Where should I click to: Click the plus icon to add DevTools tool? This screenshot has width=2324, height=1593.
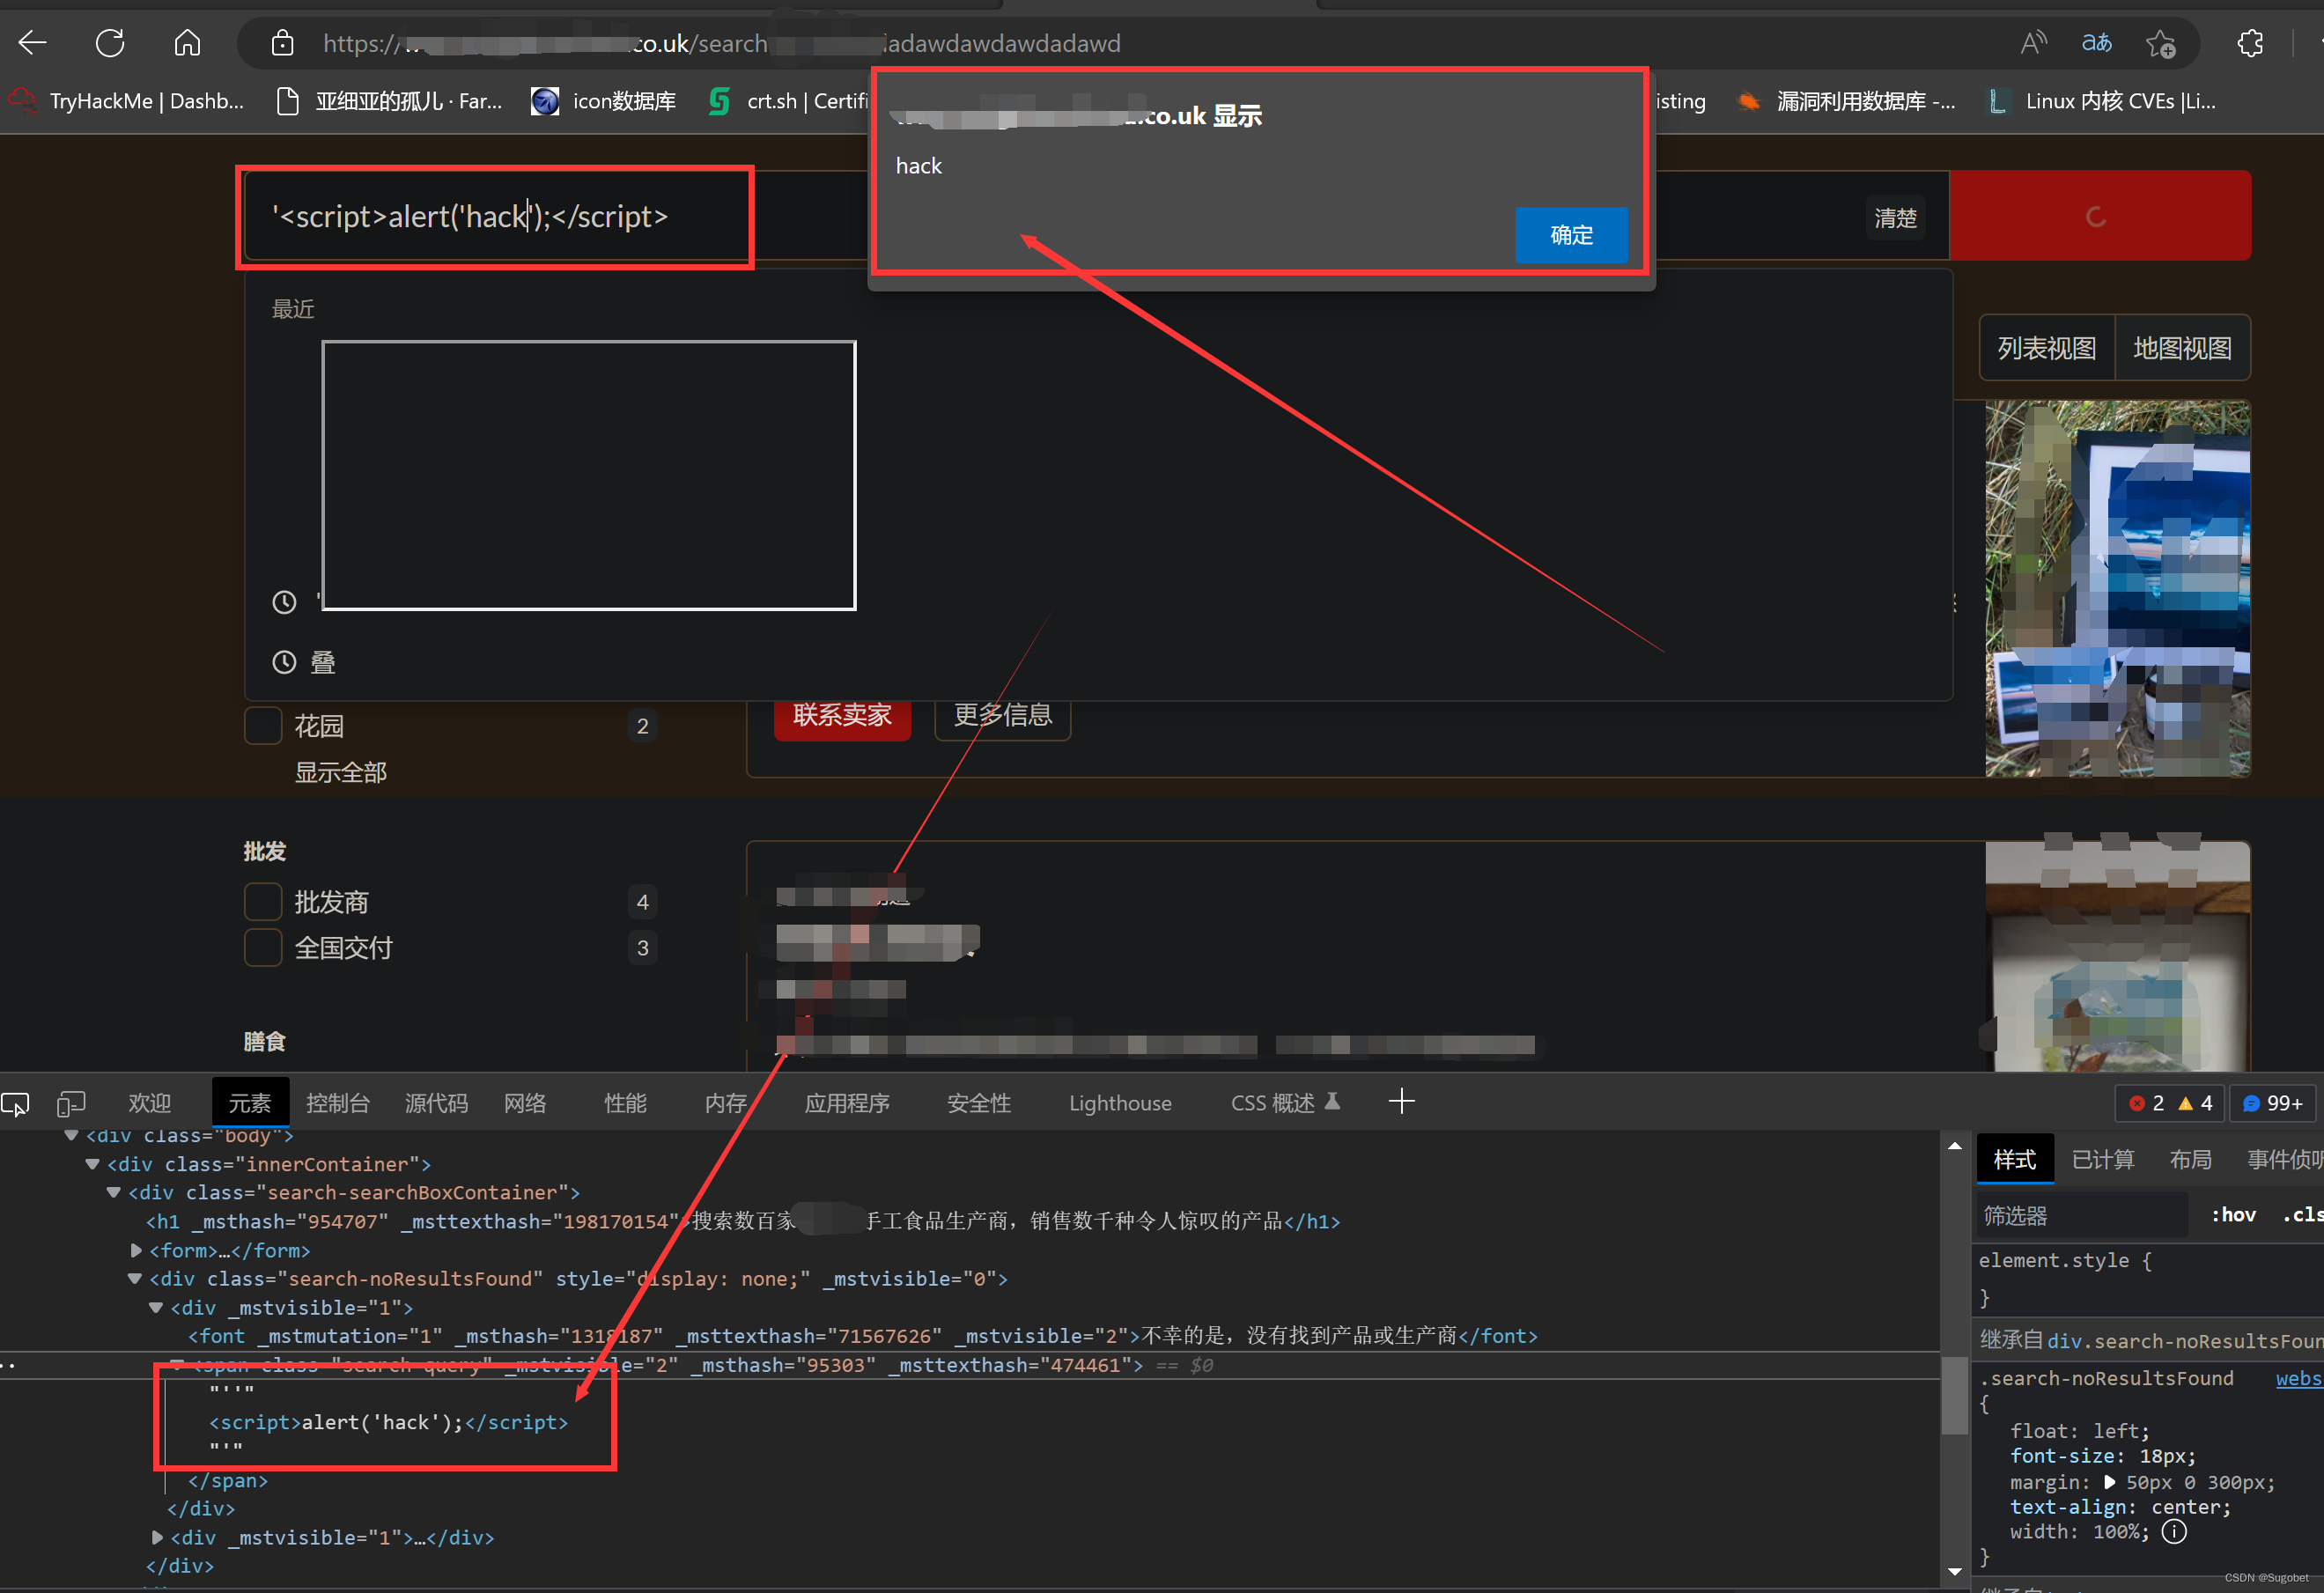pos(1401,1102)
